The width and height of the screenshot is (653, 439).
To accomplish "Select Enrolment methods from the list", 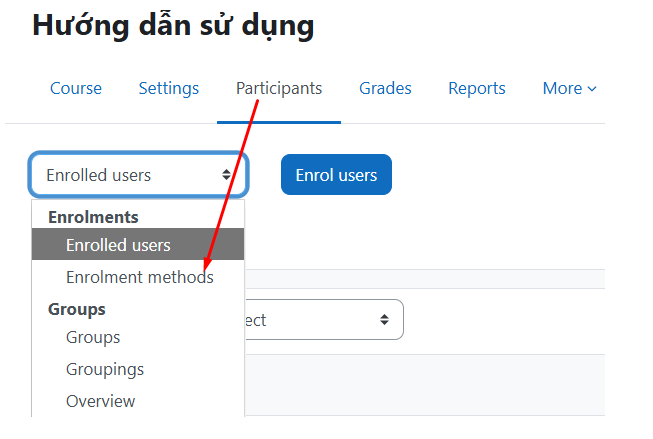I will point(139,277).
